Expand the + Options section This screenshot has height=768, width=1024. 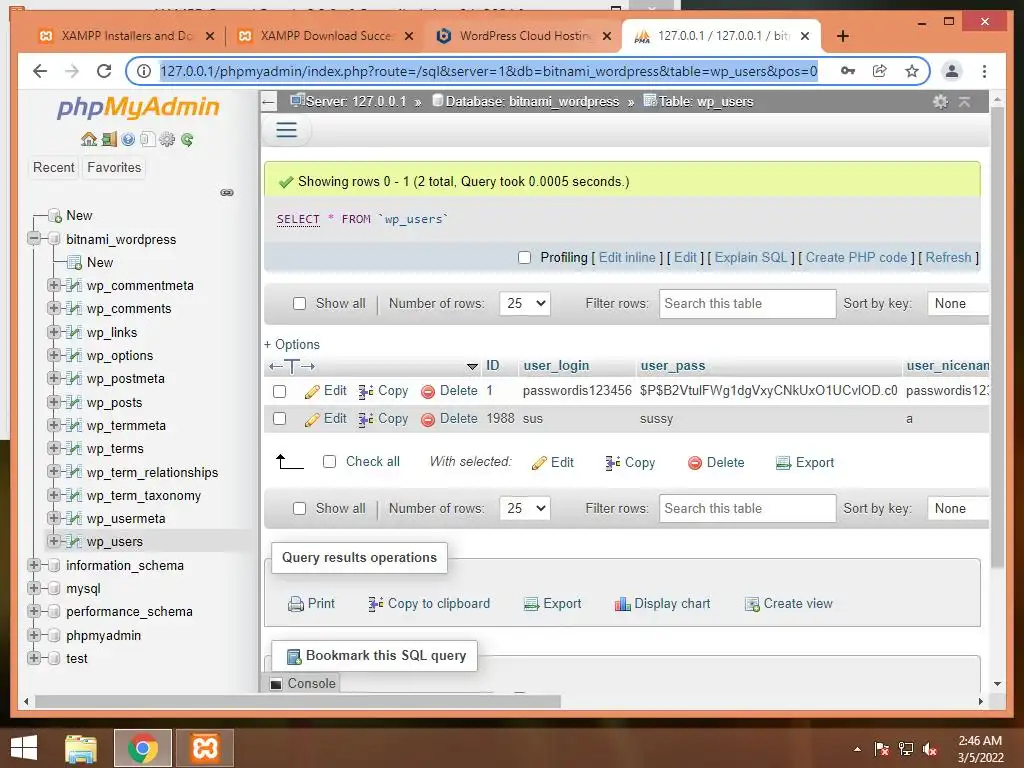click(x=292, y=344)
